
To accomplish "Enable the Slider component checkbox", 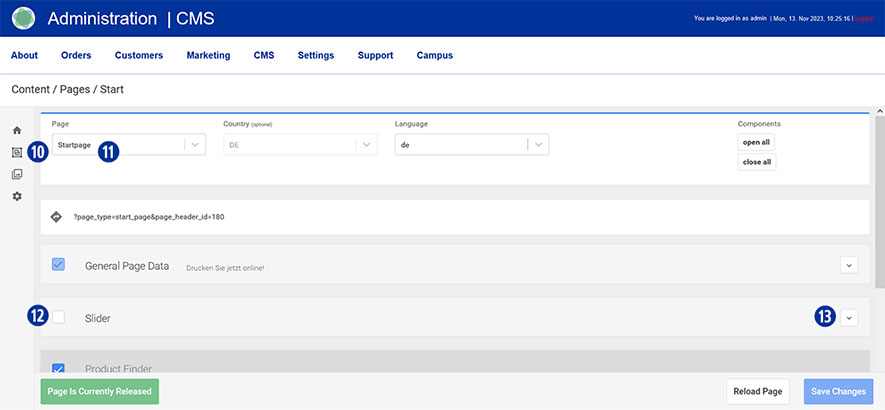I will (x=58, y=317).
